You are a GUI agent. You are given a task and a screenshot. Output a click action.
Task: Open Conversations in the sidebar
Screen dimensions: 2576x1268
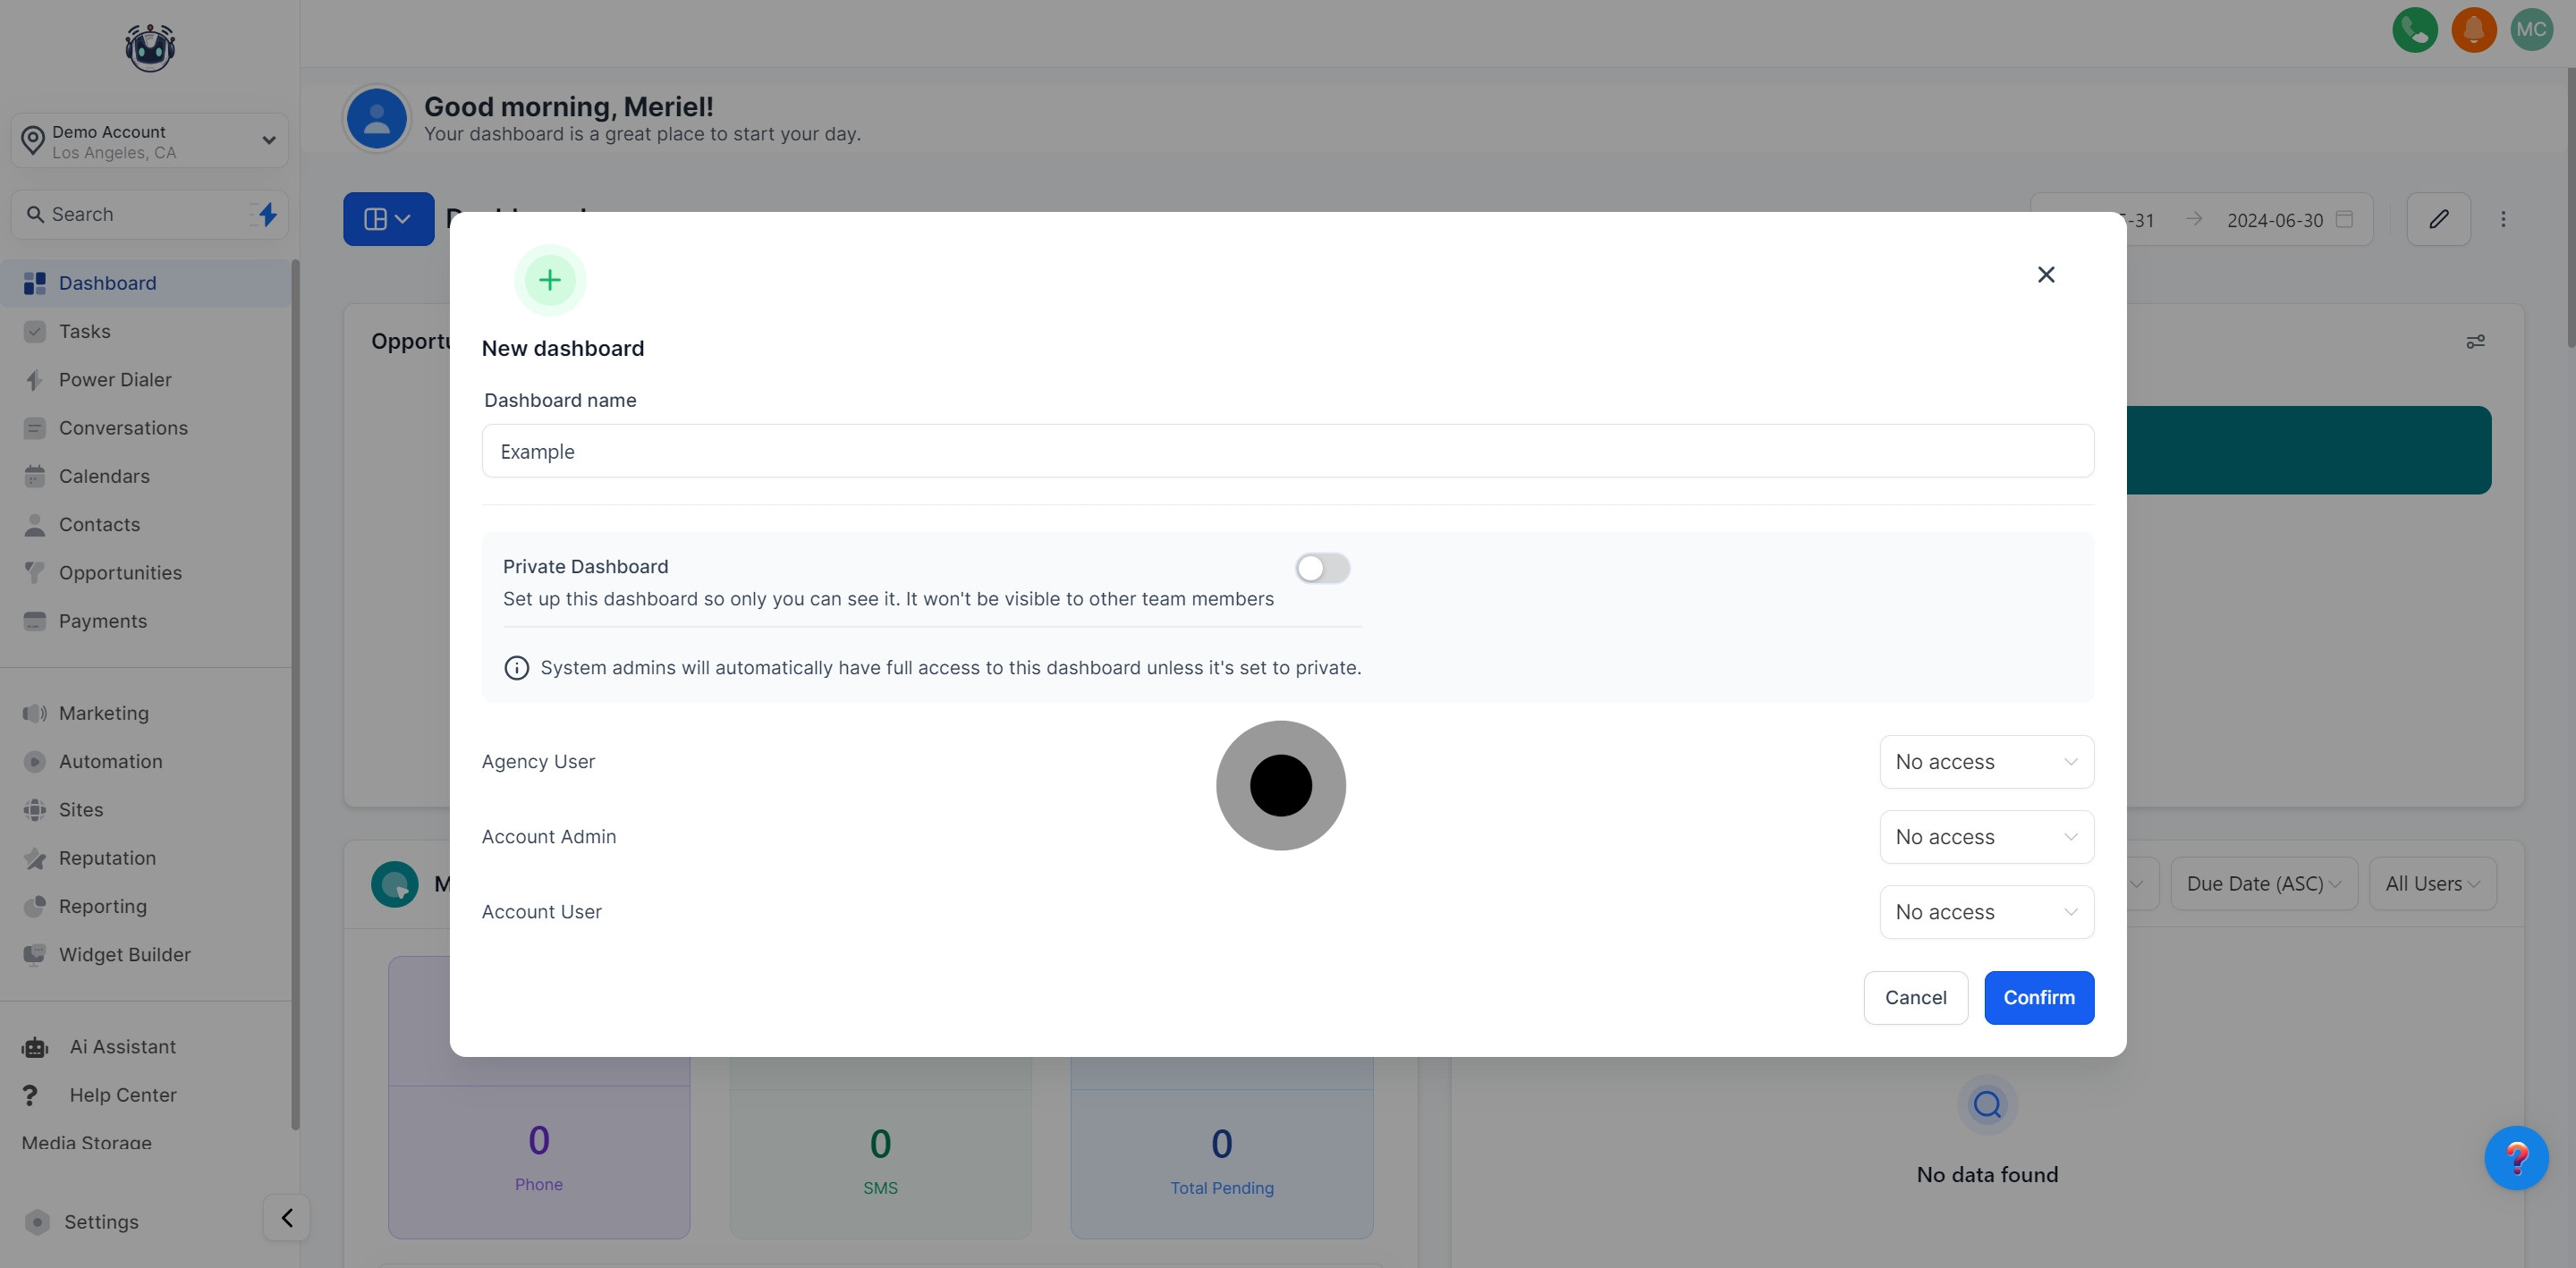pyautogui.click(x=123, y=428)
